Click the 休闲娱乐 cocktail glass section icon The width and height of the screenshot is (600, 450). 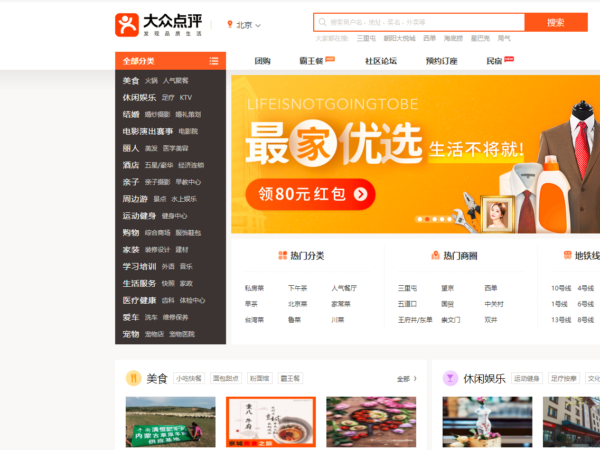pos(450,378)
